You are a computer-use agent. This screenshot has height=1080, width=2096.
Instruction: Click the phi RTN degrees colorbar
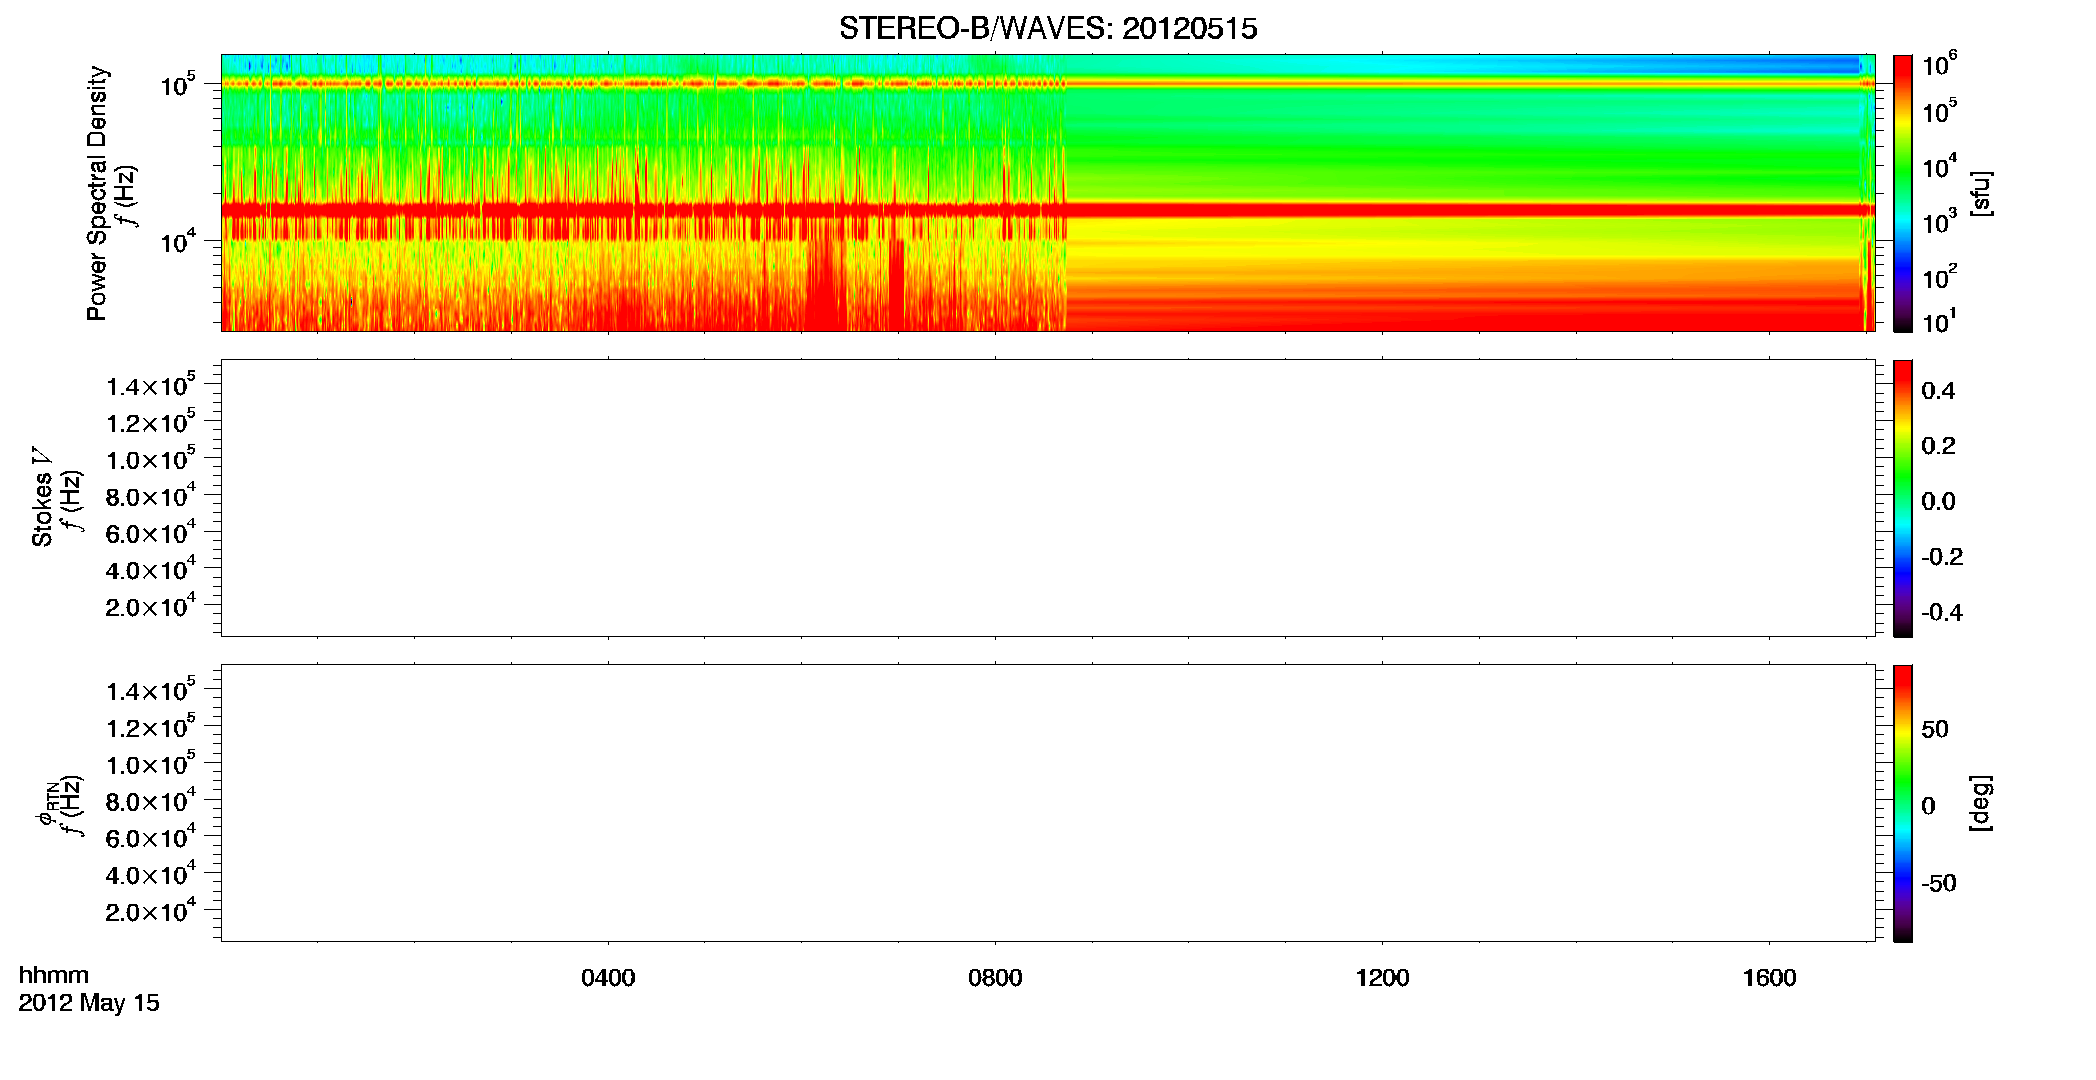point(1903,803)
